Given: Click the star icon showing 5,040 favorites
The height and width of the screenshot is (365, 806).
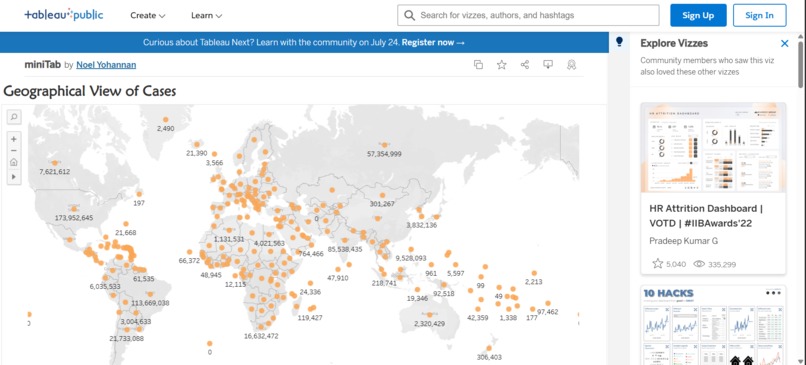Looking at the screenshot, I should click(657, 264).
